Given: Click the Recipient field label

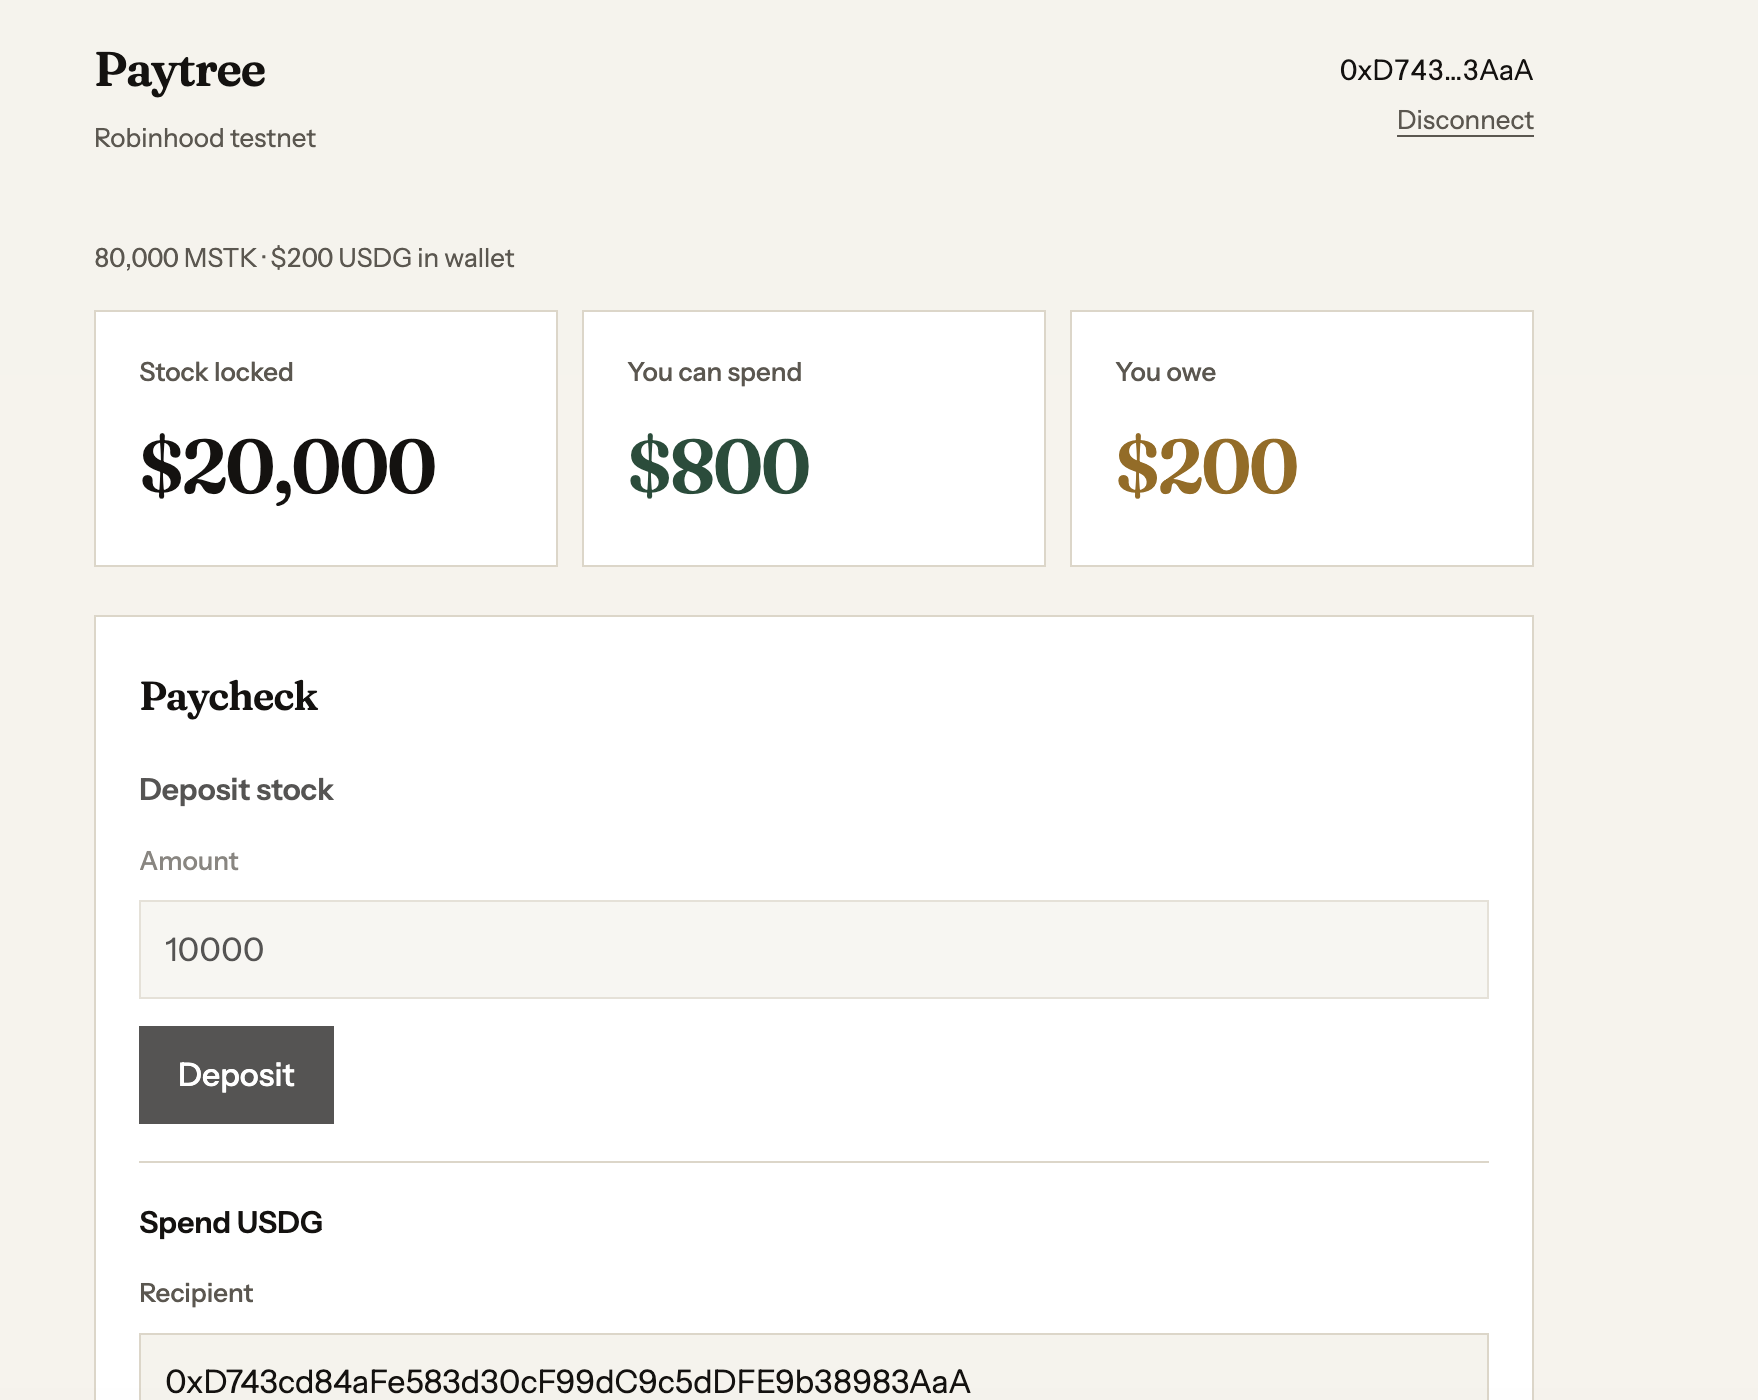Looking at the screenshot, I should pos(196,1293).
